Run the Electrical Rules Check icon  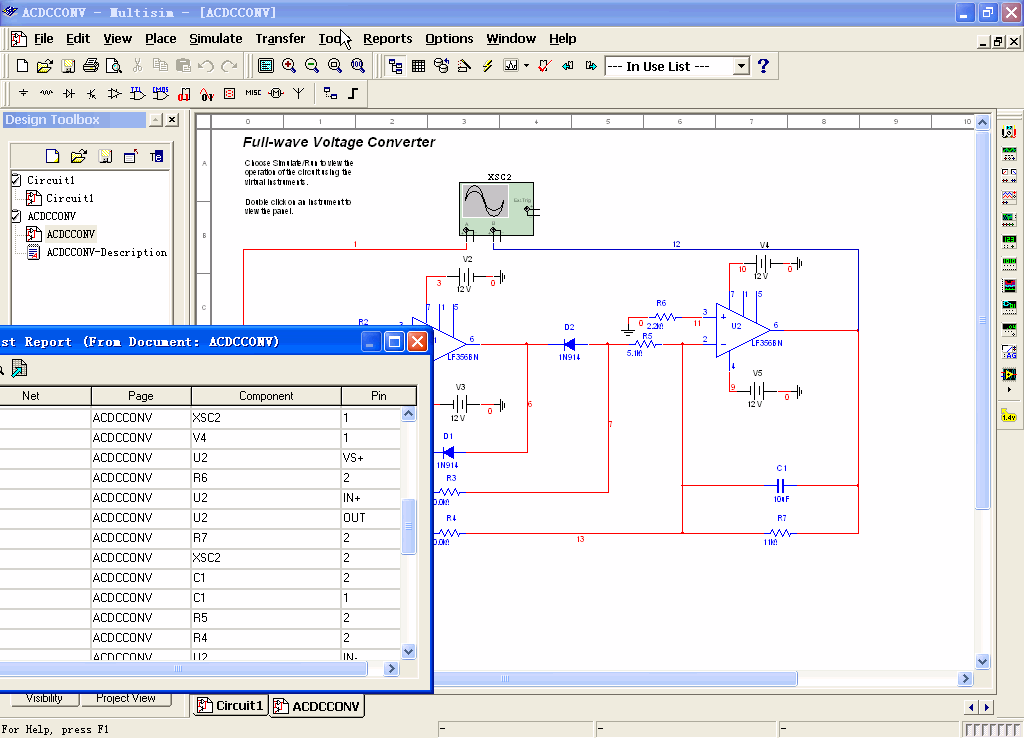(x=544, y=66)
